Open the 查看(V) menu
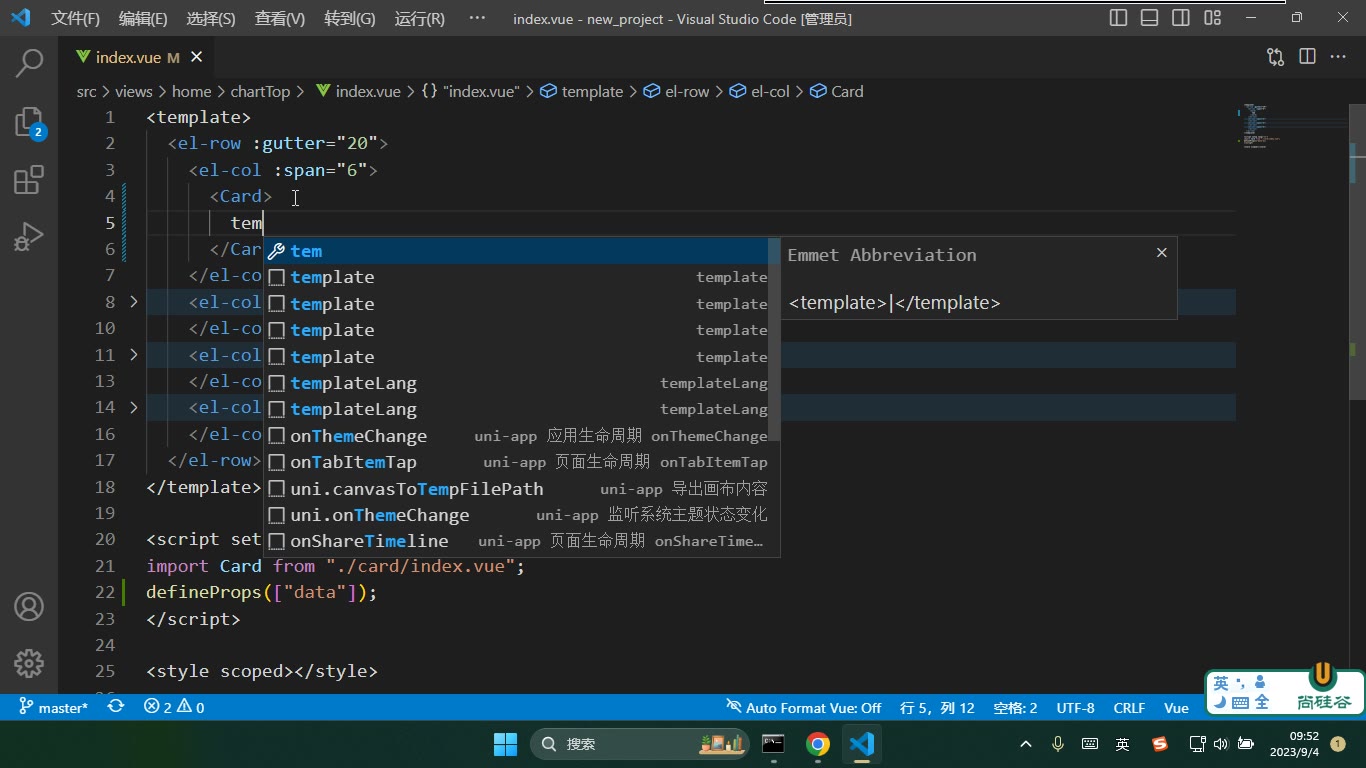 point(280,18)
